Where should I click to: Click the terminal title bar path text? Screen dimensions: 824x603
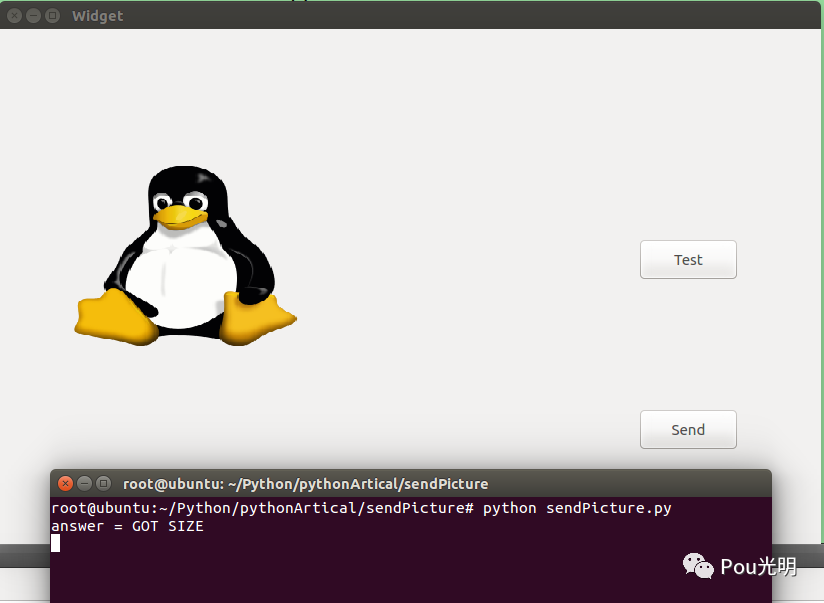click(305, 484)
